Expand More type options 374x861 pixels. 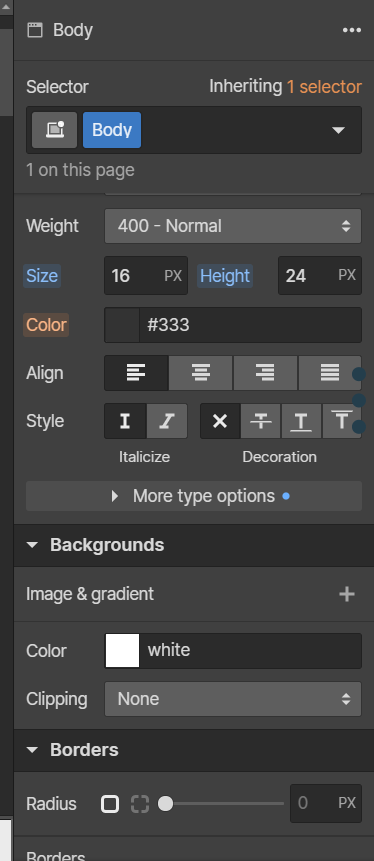(x=194, y=496)
